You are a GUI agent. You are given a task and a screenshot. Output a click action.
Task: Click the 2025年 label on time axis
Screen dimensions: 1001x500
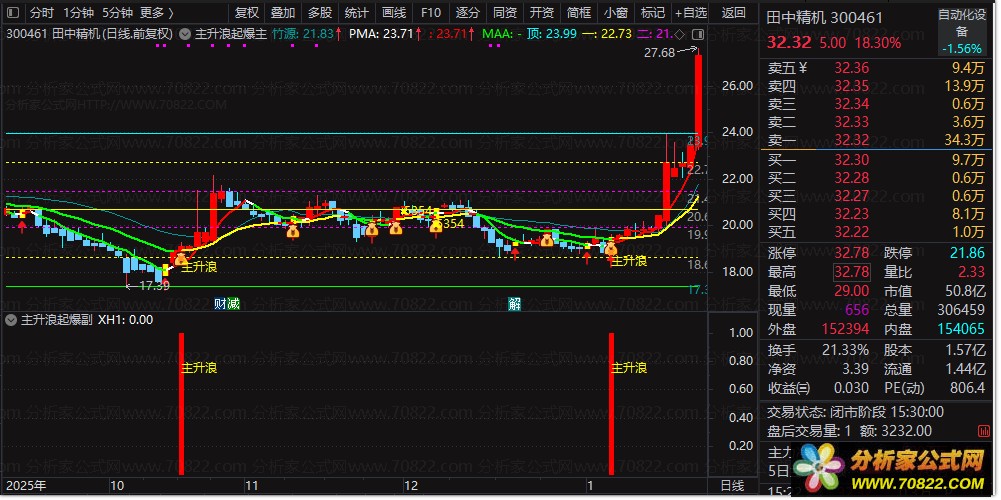pyautogui.click(x=26, y=485)
